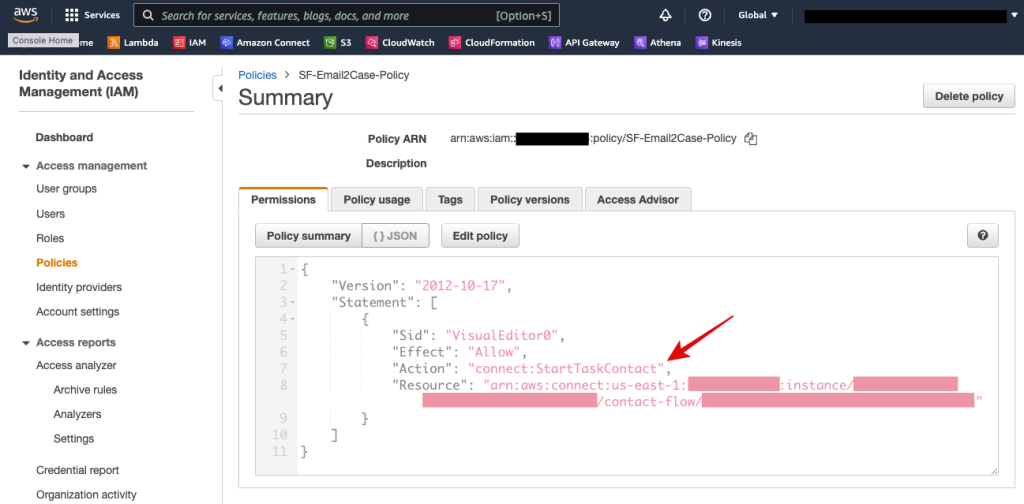Open User groups in sidebar
Screen dimensions: 1024x504
tap(67, 189)
